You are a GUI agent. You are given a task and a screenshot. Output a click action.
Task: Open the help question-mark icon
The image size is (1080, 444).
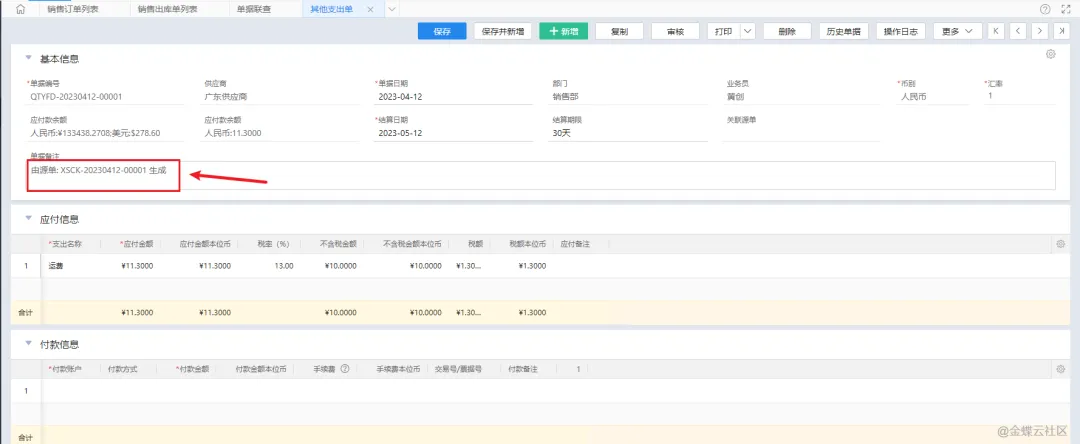(x=1045, y=9)
